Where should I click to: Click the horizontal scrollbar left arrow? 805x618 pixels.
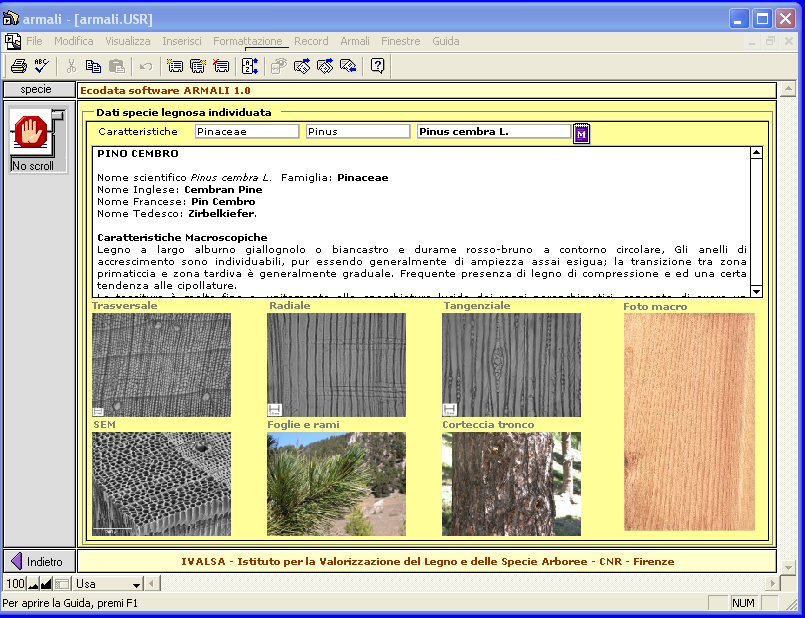point(152,584)
